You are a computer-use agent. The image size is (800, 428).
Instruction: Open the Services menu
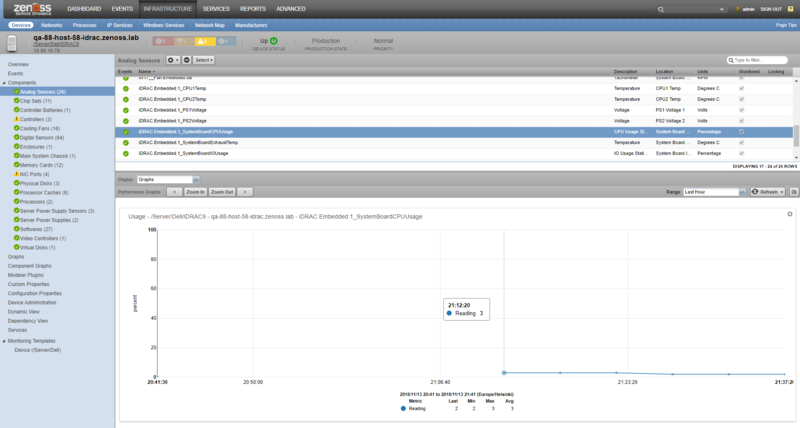click(x=216, y=9)
